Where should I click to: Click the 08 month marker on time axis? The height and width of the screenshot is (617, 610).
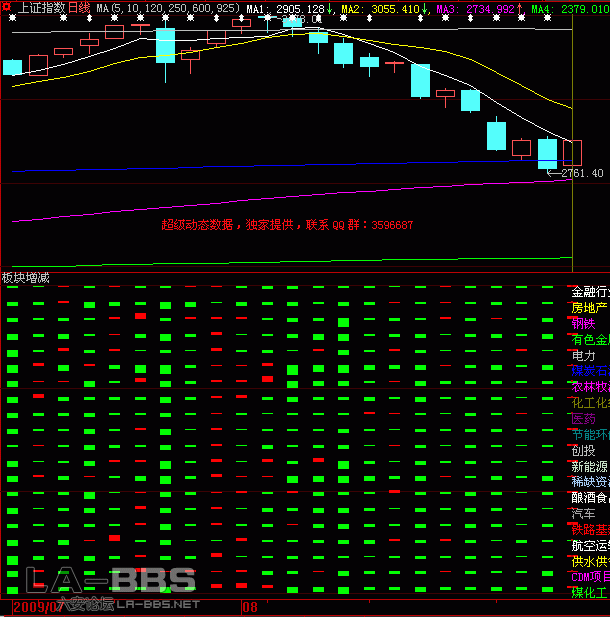[x=250, y=606]
